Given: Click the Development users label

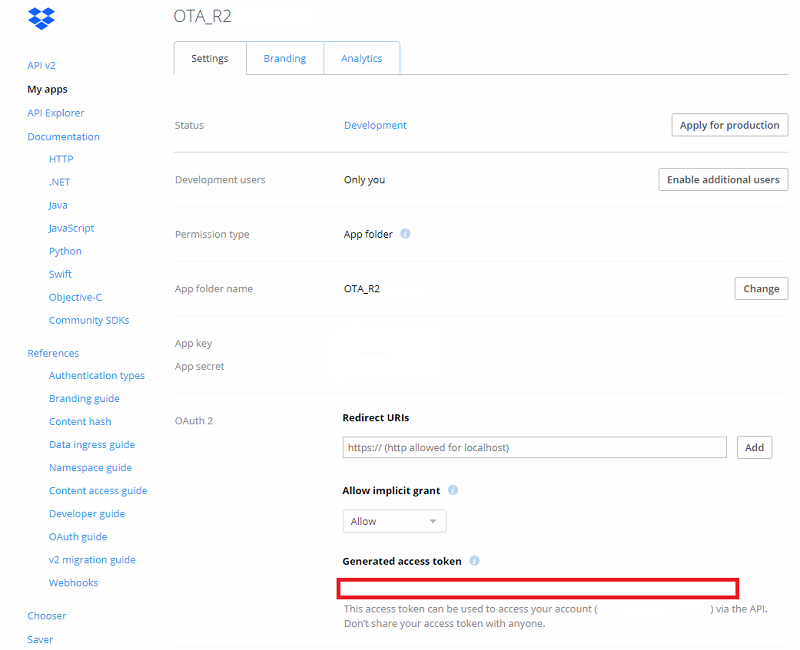Looking at the screenshot, I should coord(220,180).
